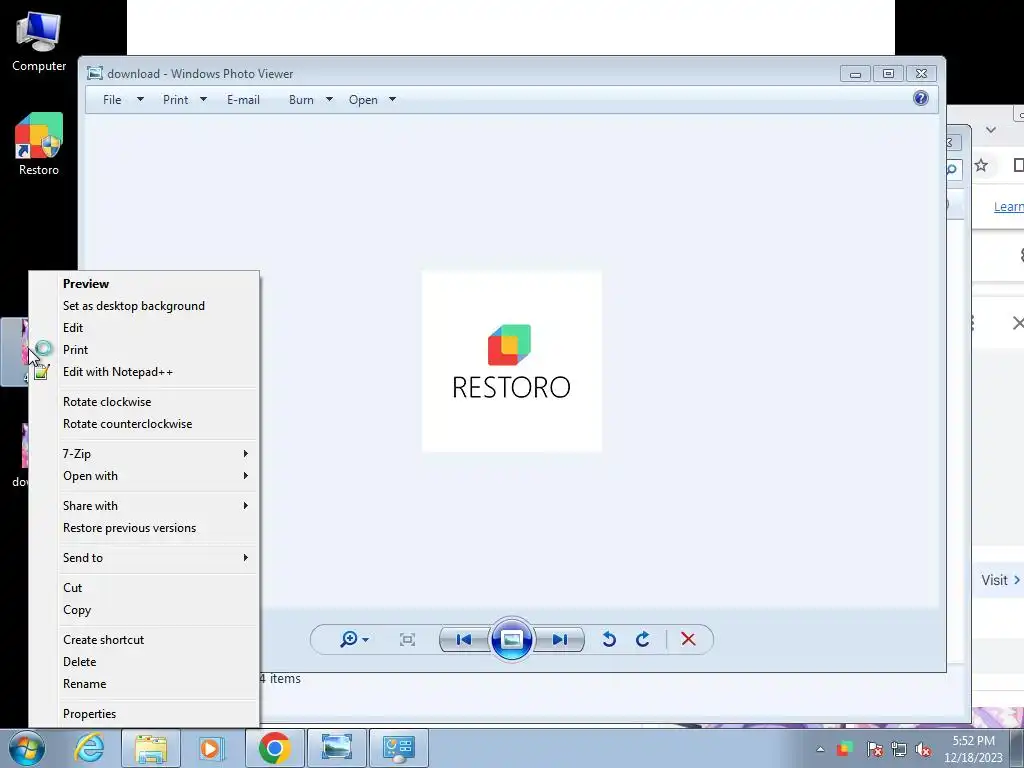Open the Photo Viewer help icon
The width and height of the screenshot is (1024, 768).
pyautogui.click(x=920, y=99)
